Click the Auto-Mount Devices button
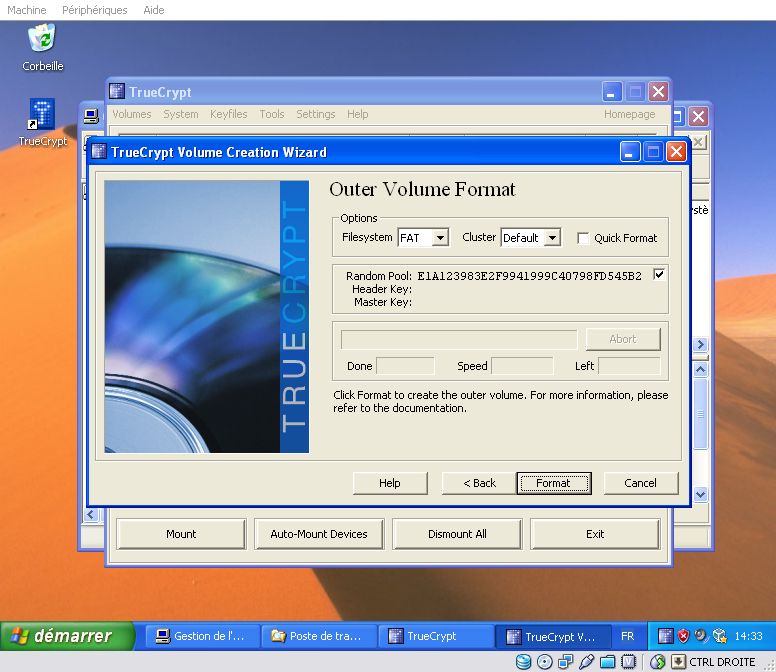 click(319, 534)
